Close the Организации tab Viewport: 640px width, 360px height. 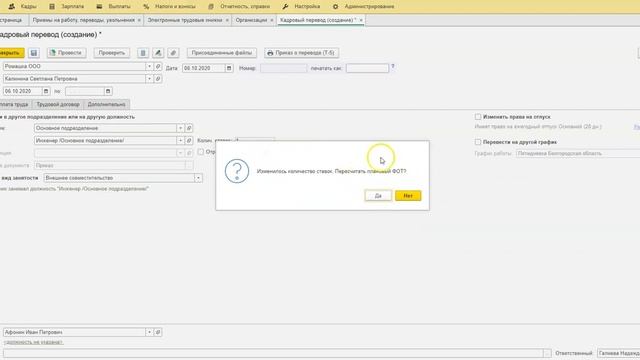click(271, 20)
